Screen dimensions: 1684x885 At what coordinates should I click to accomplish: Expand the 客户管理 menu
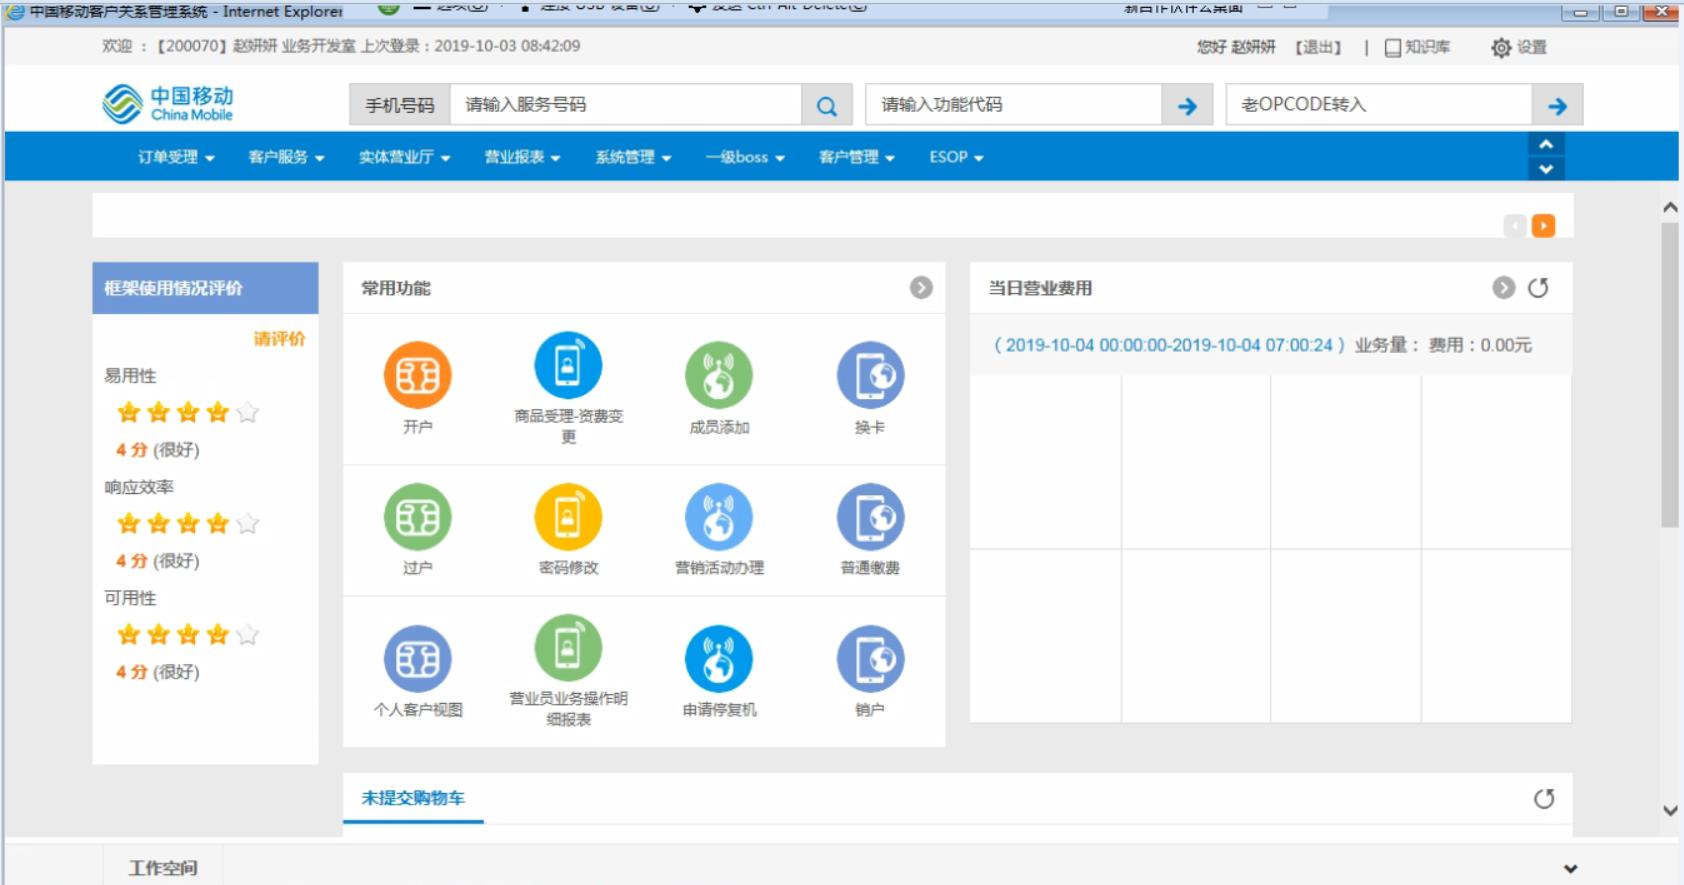[x=856, y=157]
